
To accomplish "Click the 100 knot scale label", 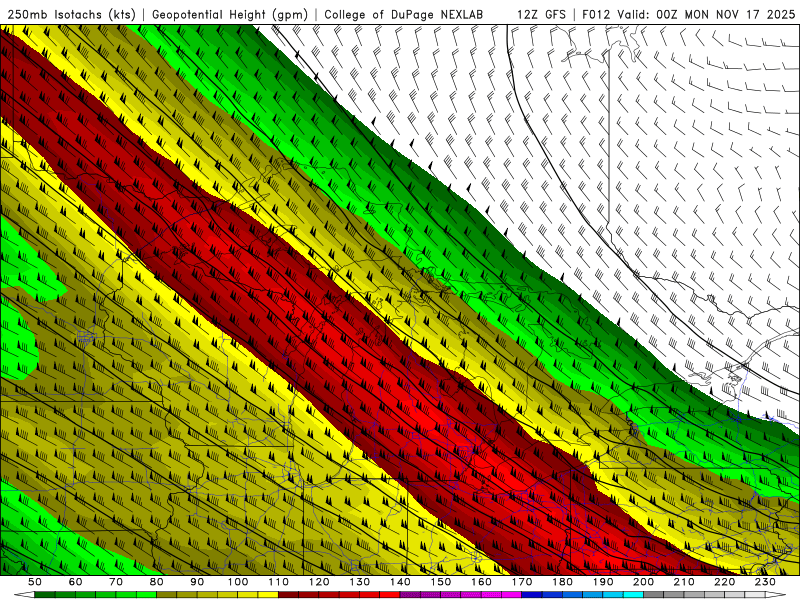I will click(238, 582).
